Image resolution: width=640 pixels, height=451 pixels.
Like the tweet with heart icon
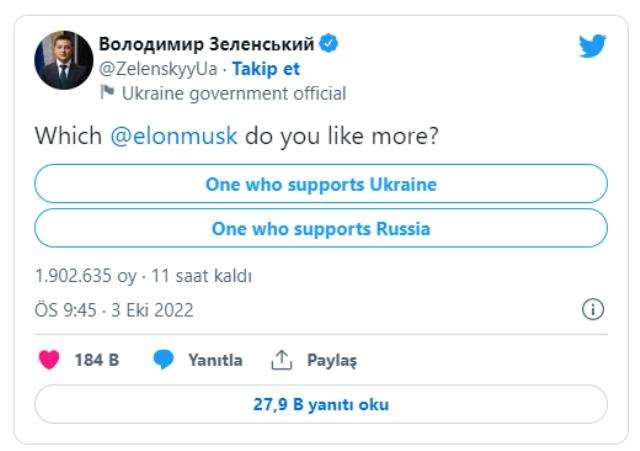point(49,360)
